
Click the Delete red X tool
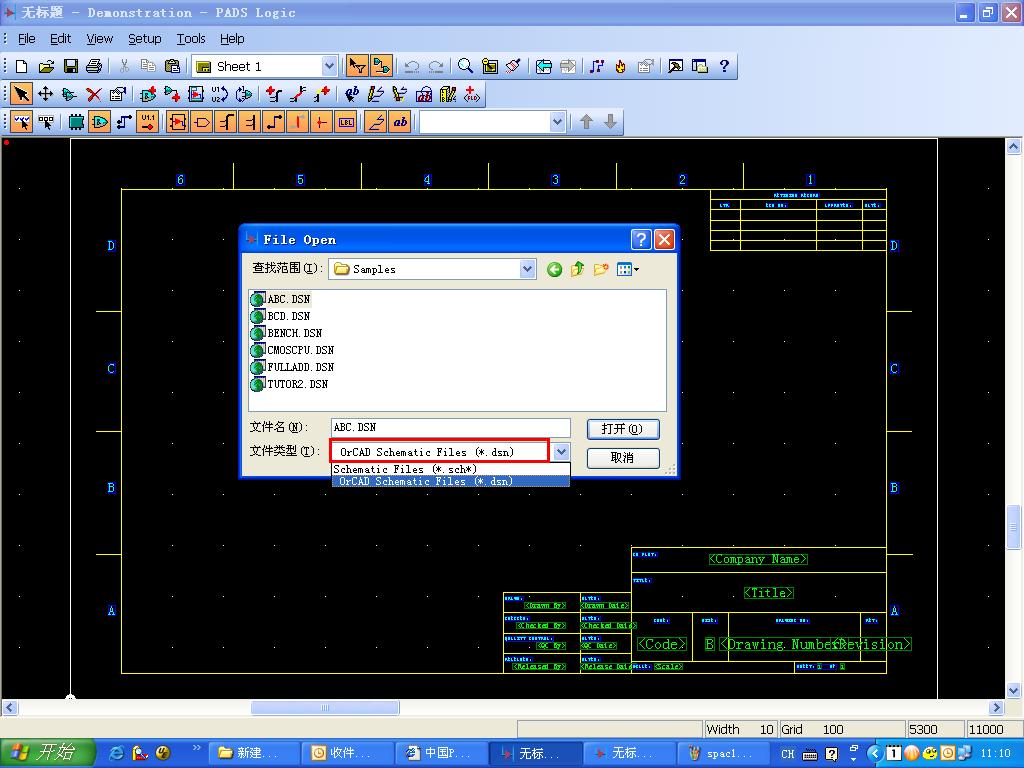pyautogui.click(x=94, y=94)
